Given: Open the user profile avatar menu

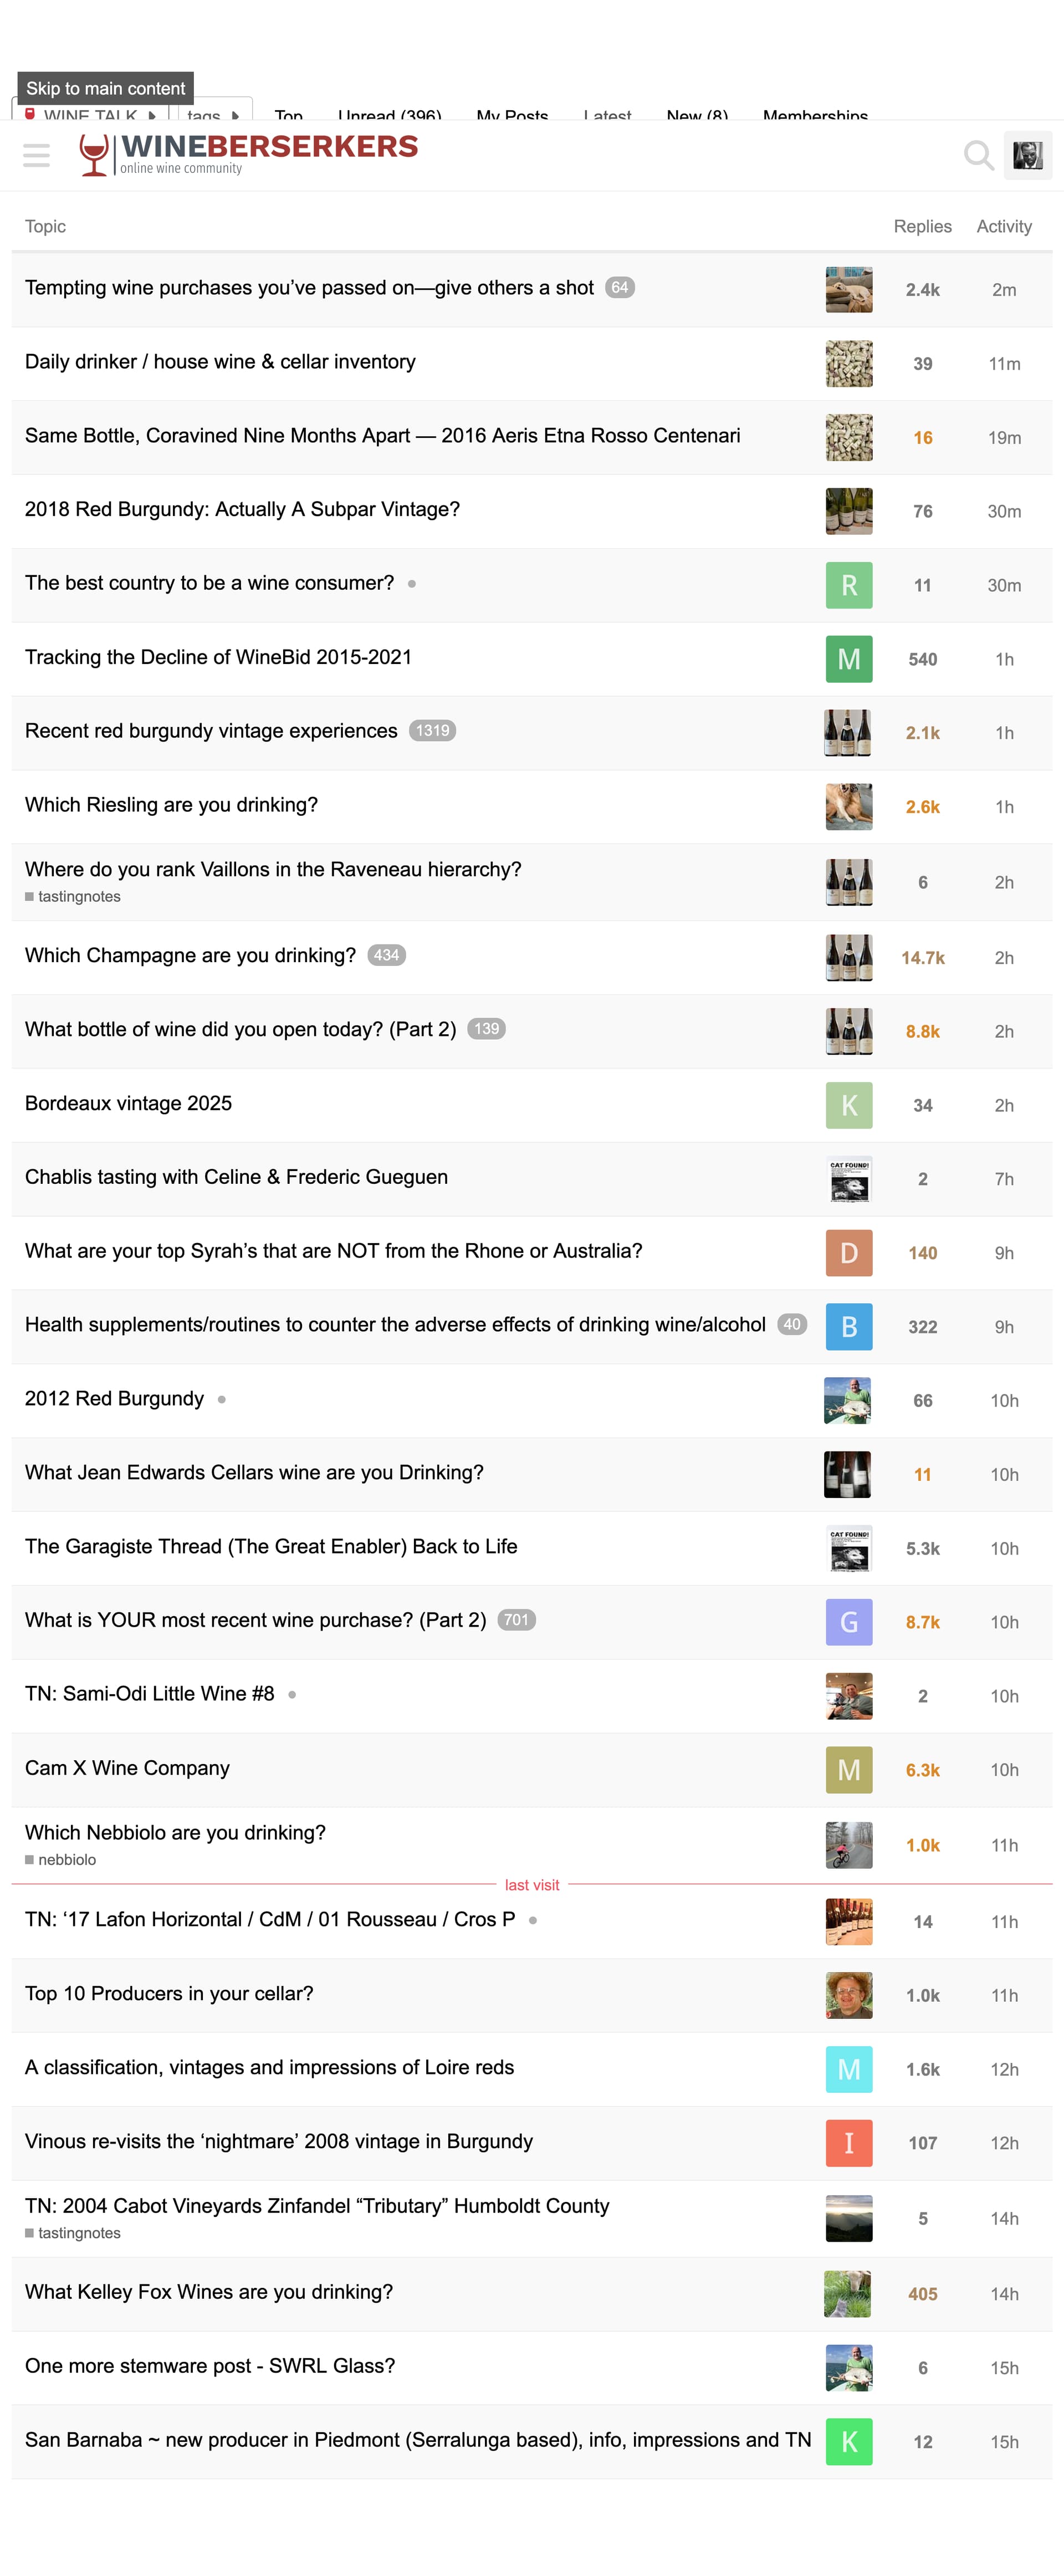Looking at the screenshot, I should [1027, 155].
